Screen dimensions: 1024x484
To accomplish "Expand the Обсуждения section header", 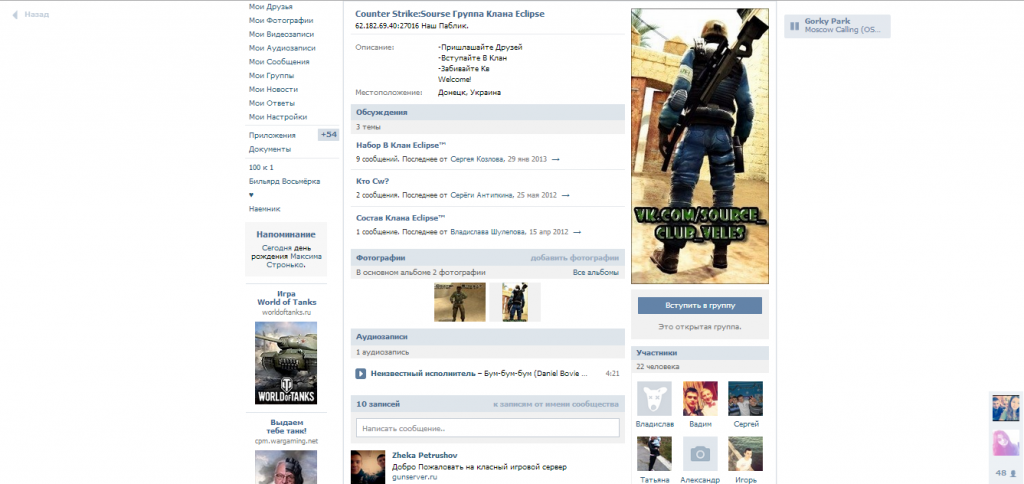I will point(381,112).
